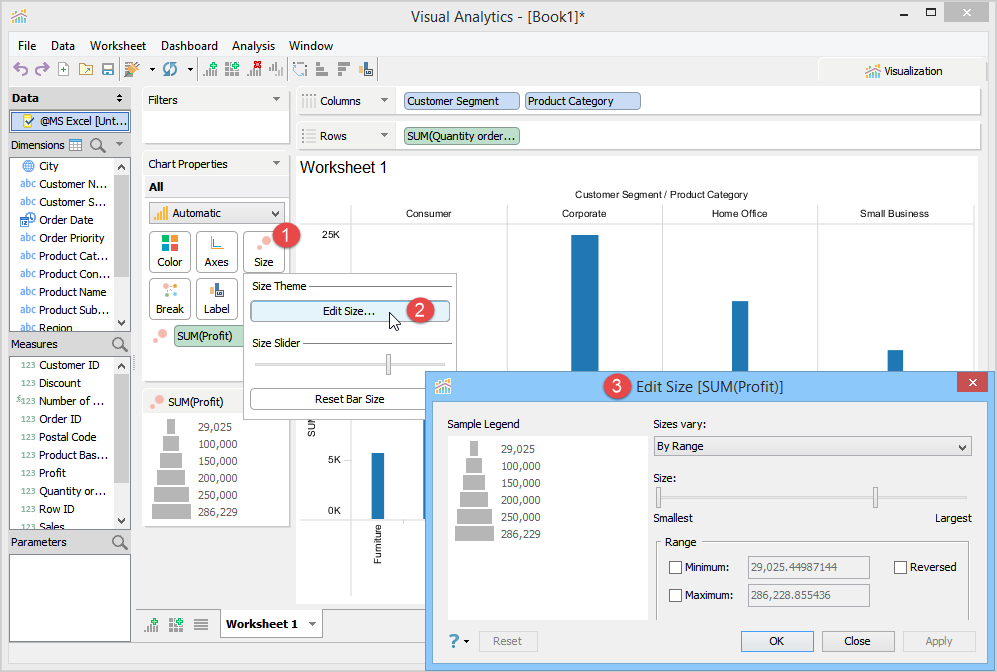
Task: Swap rows and columns toolbar icon
Action: coord(300,69)
